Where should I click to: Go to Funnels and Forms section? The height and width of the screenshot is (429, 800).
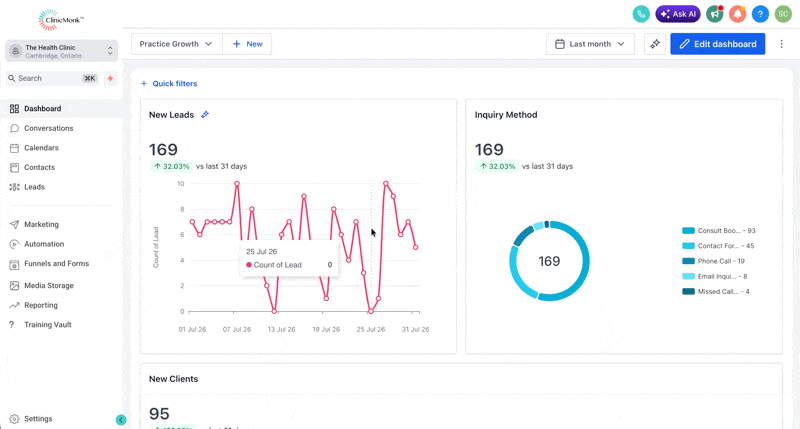(x=57, y=264)
